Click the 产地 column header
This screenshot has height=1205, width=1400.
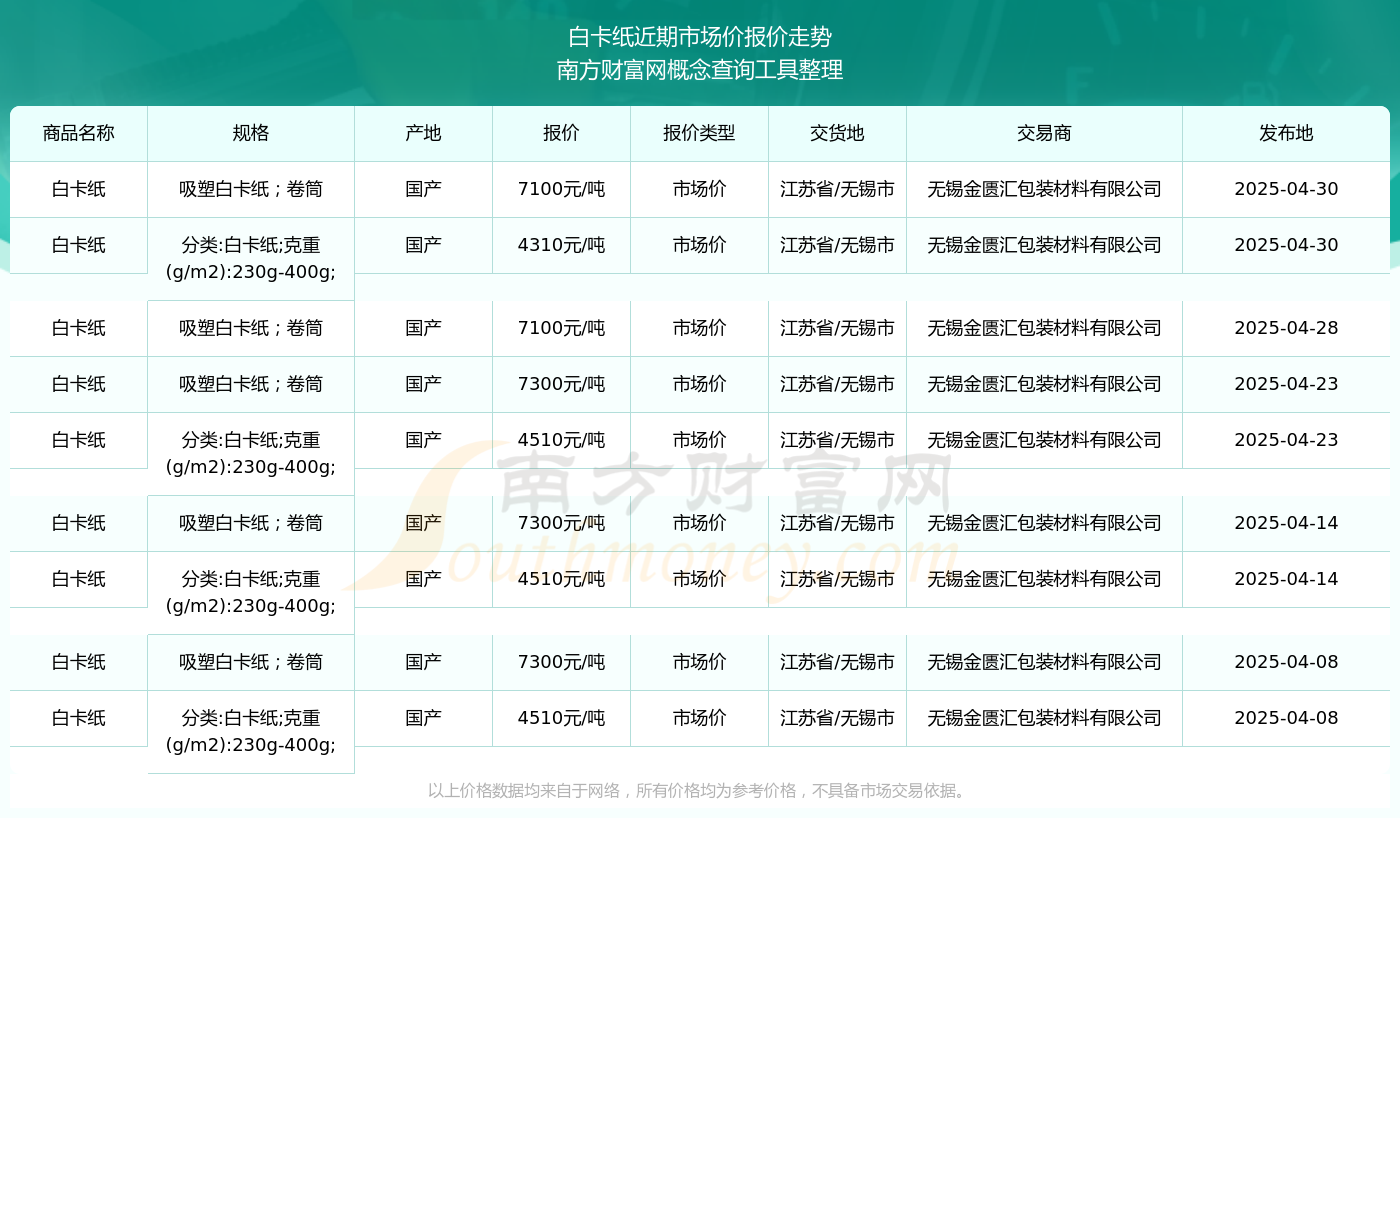tap(423, 133)
